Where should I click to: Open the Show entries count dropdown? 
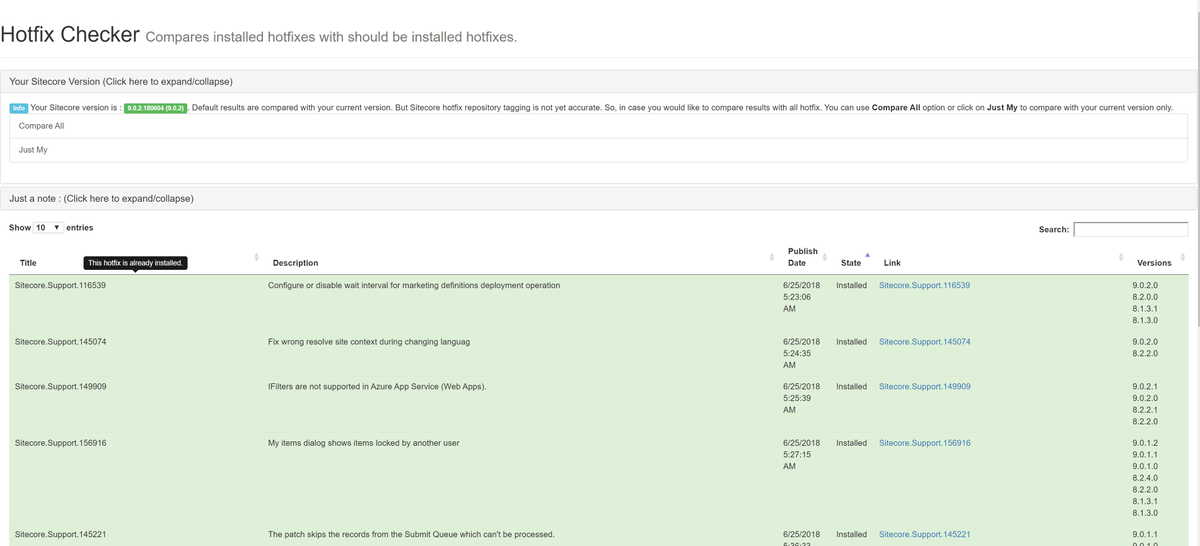48,228
